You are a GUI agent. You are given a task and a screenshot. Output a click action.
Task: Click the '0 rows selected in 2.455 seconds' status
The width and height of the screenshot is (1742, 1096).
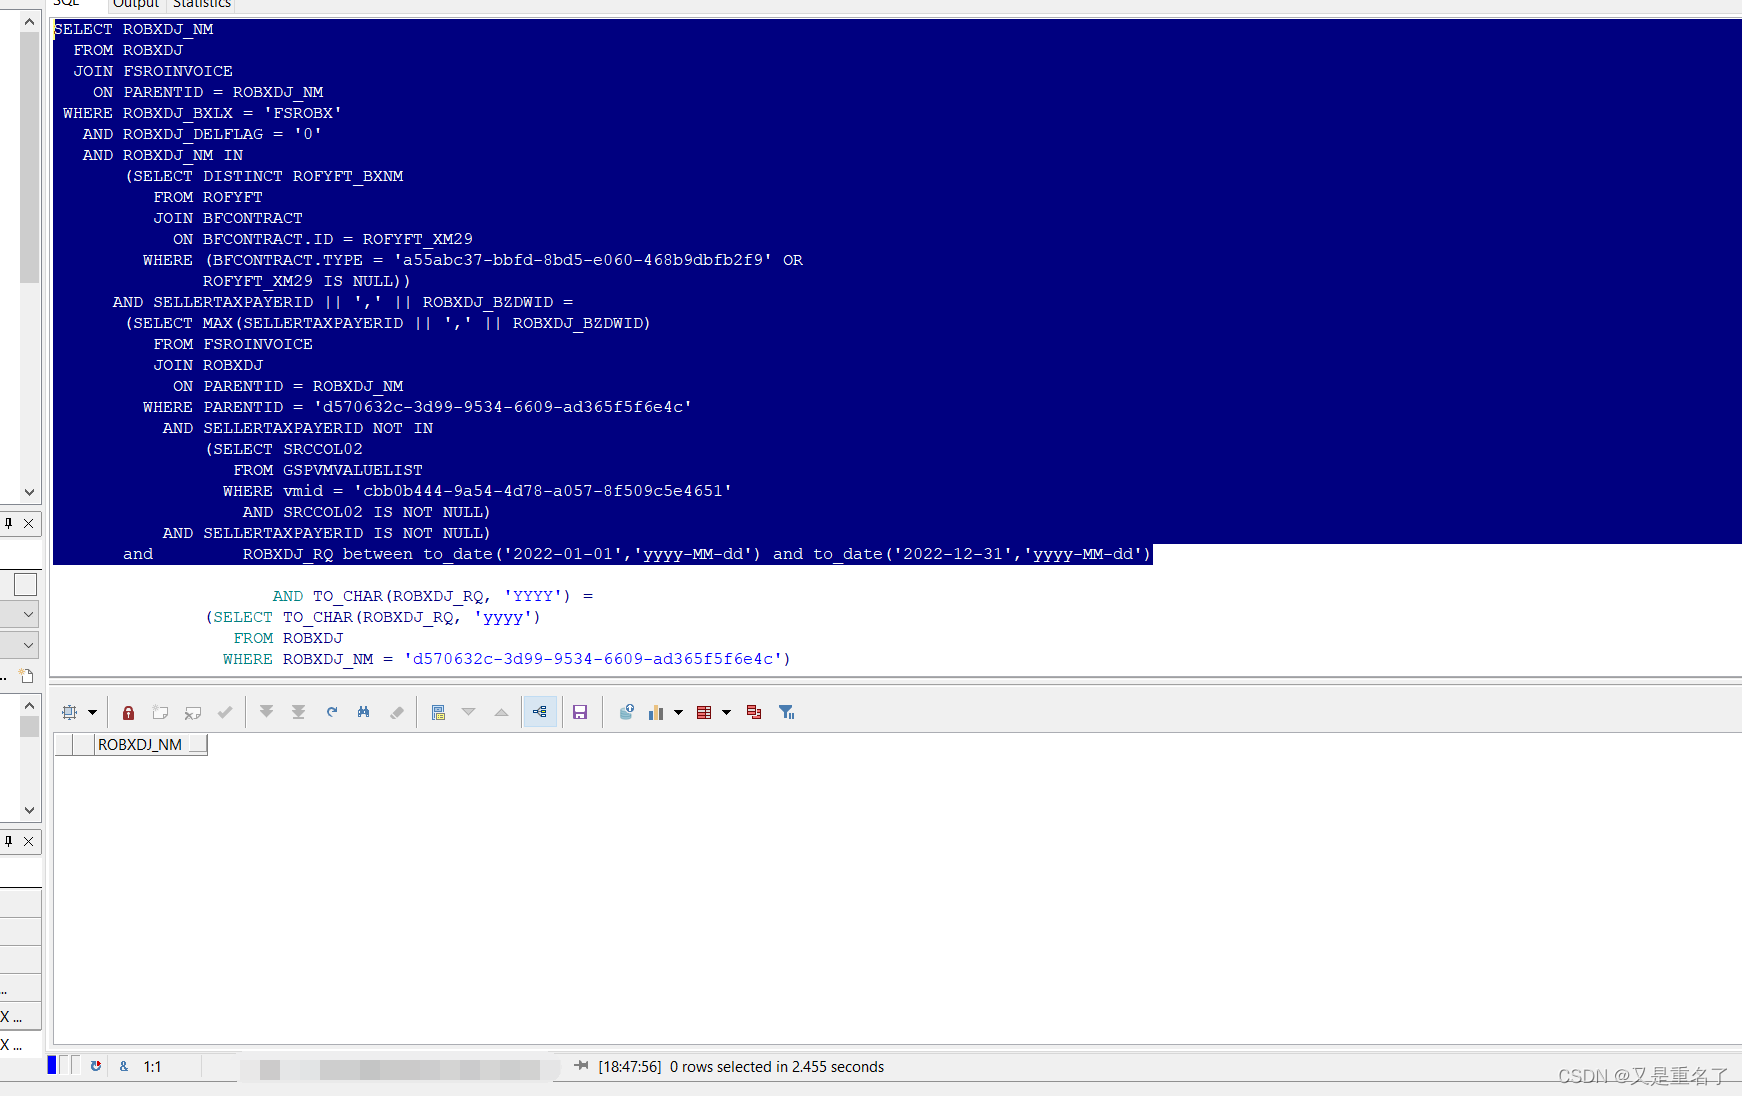(777, 1067)
